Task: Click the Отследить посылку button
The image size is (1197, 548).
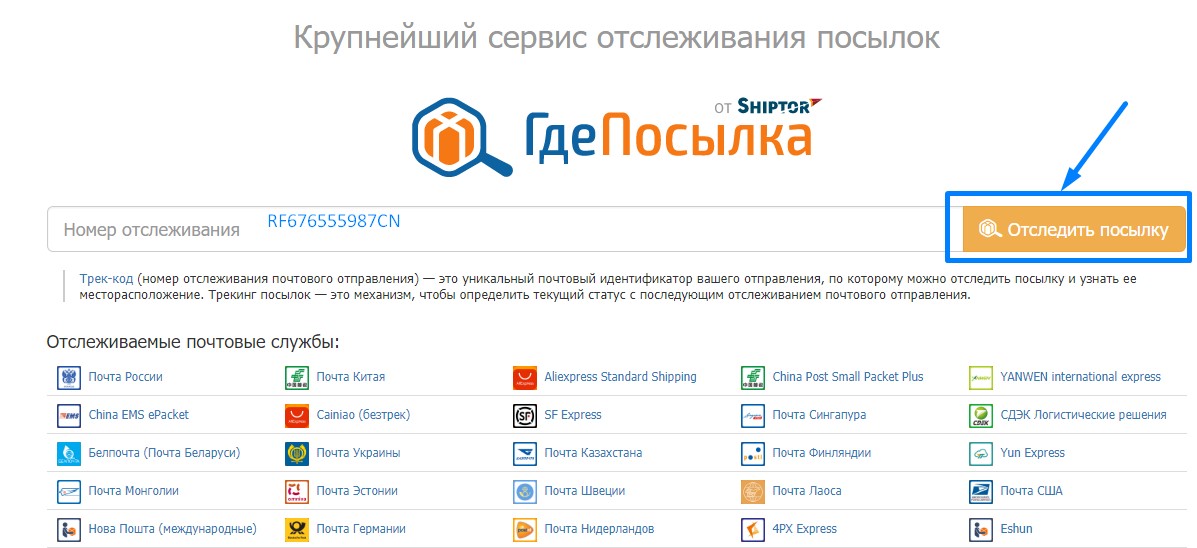Action: (x=1074, y=229)
